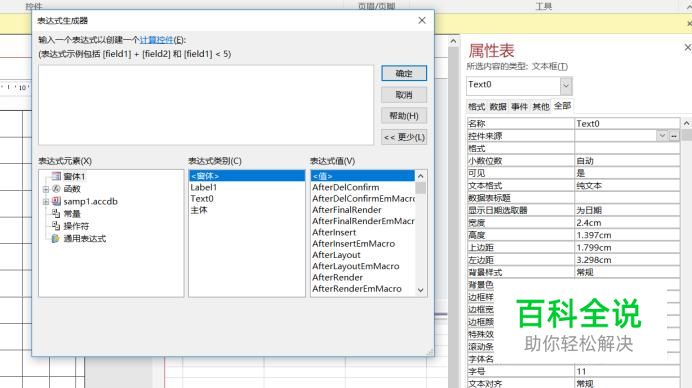Switch to the 其他 tab in property sheet

pos(541,106)
